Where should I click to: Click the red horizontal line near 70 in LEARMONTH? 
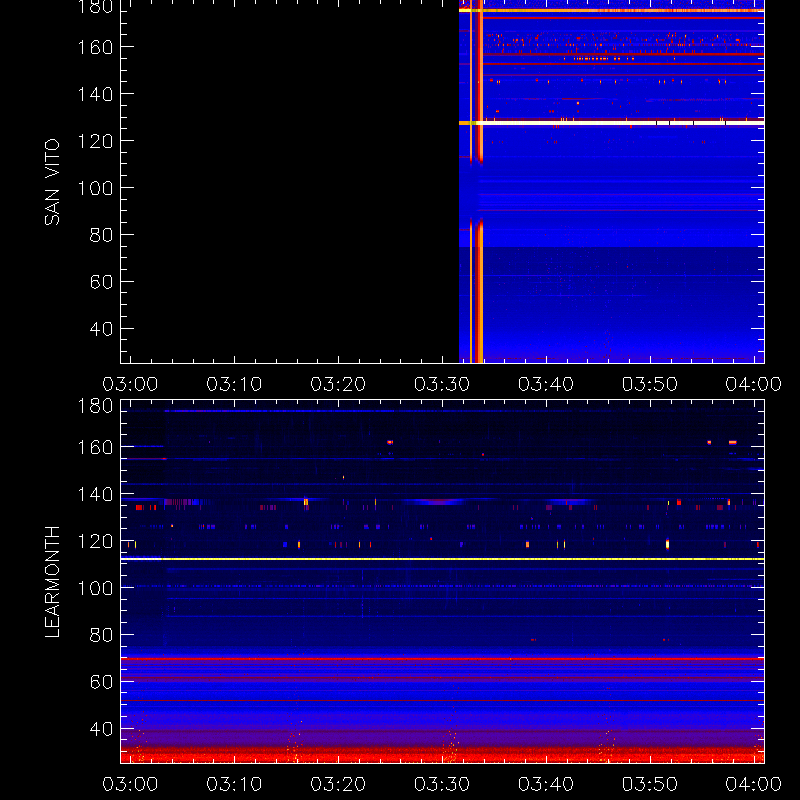pos(442,659)
